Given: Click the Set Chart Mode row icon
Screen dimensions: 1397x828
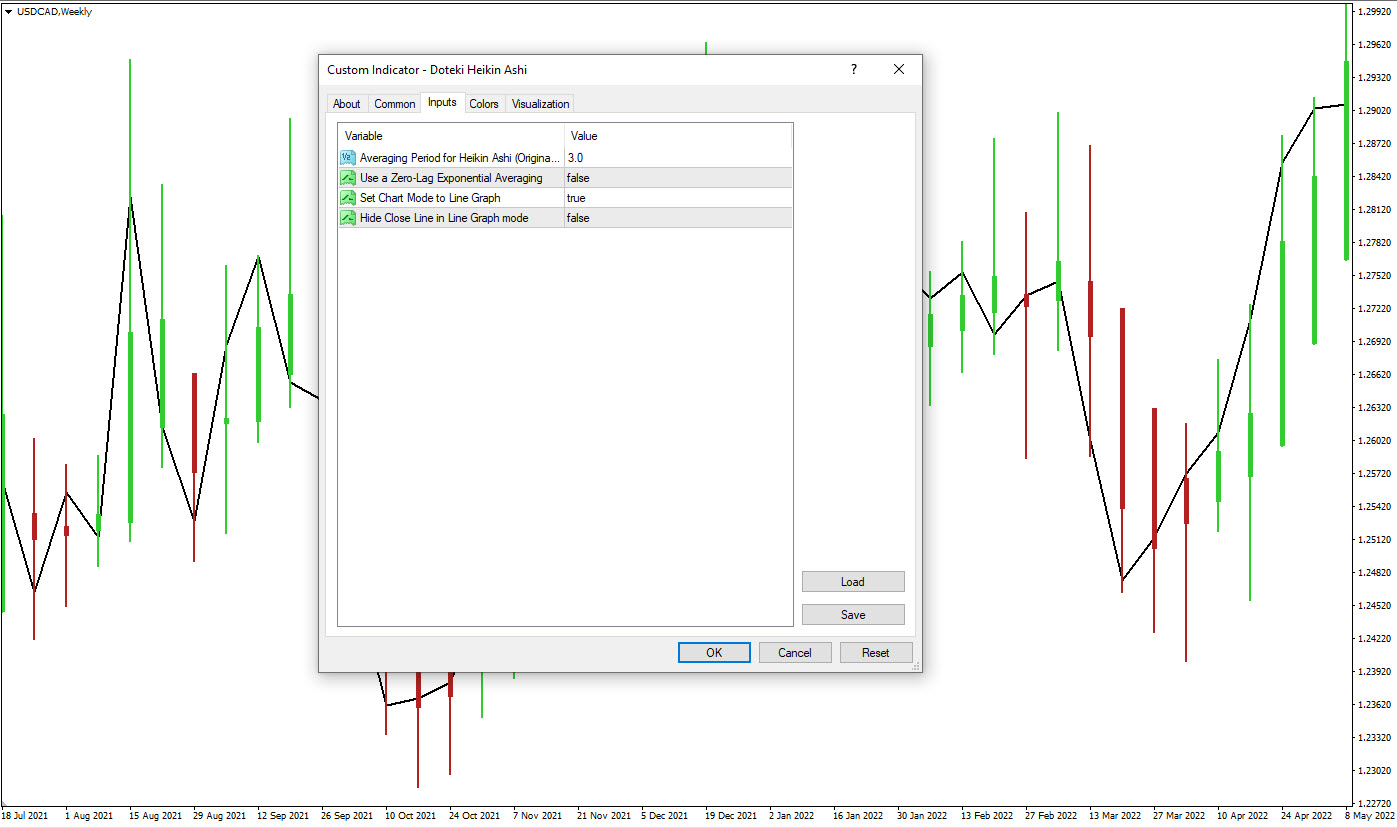Looking at the screenshot, I should 348,198.
